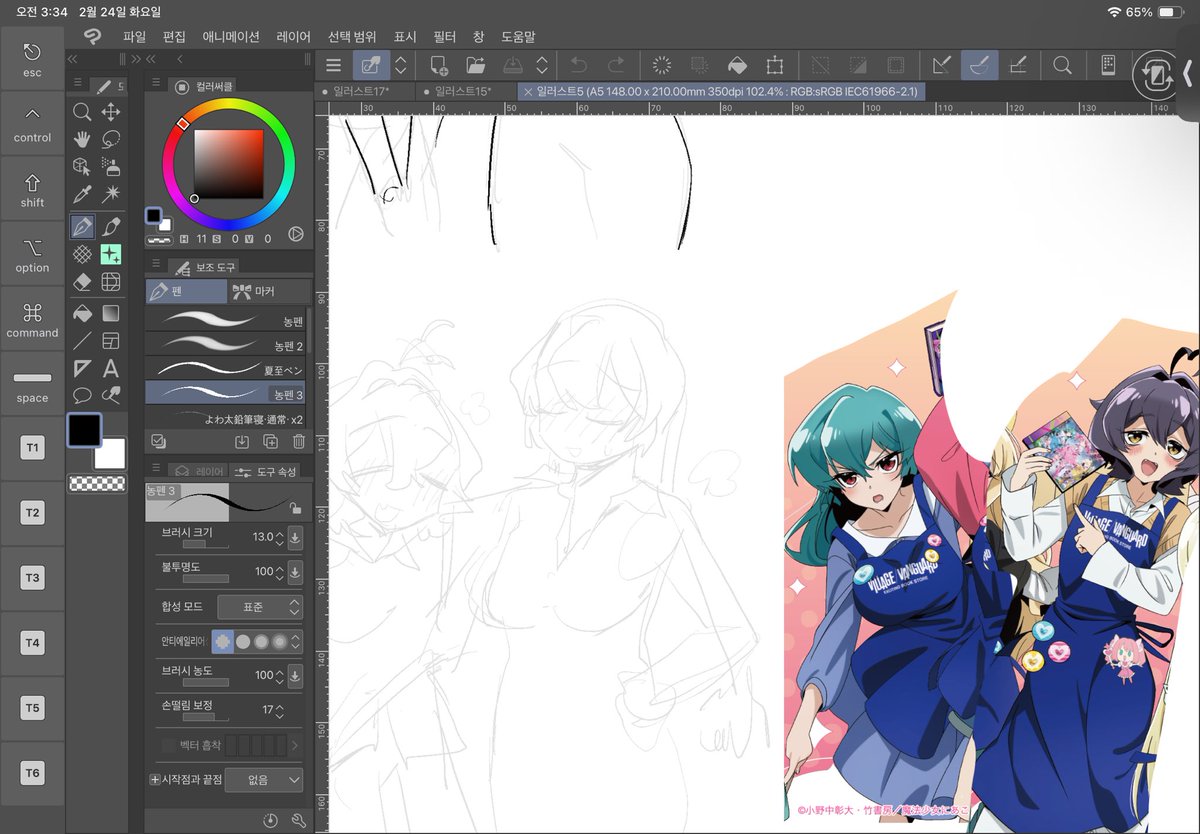The height and width of the screenshot is (834, 1200).
Task: Select the Zoom magnifier tool
Action: (83, 111)
